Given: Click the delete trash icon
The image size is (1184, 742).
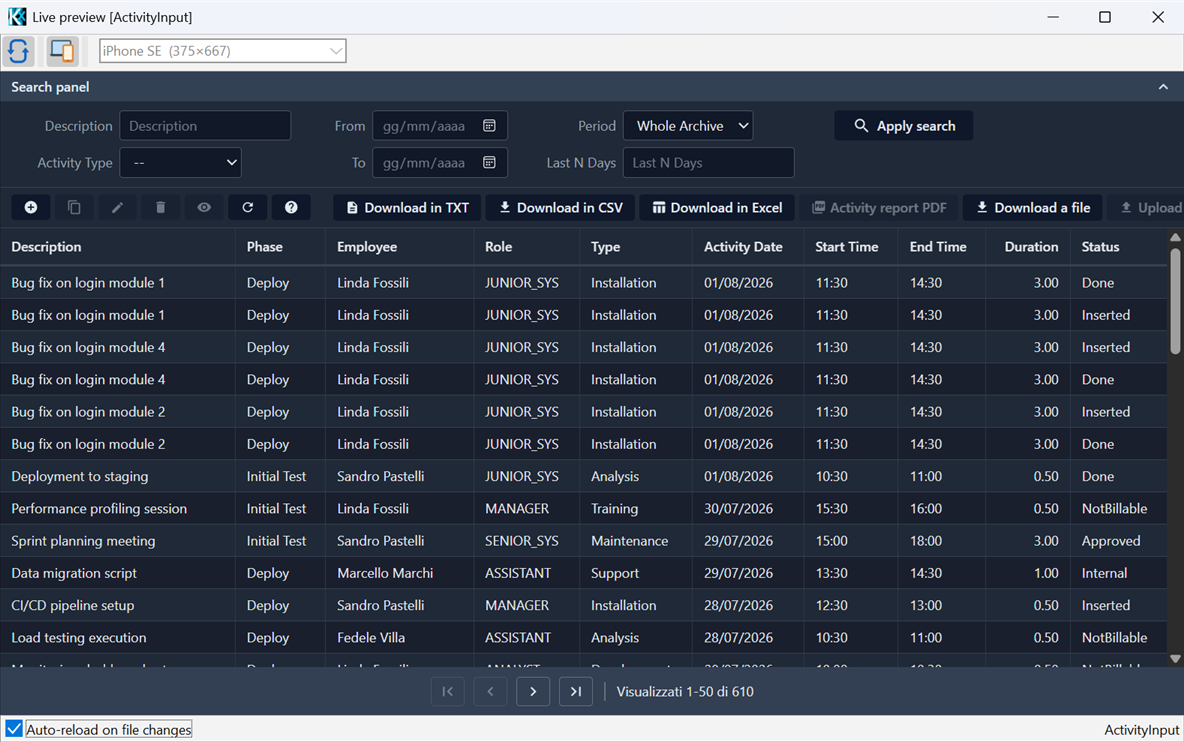Looking at the screenshot, I should coord(160,208).
